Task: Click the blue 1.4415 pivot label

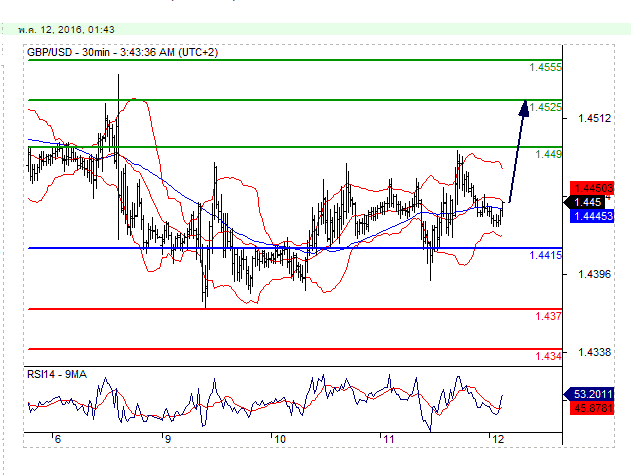Action: coord(545,255)
